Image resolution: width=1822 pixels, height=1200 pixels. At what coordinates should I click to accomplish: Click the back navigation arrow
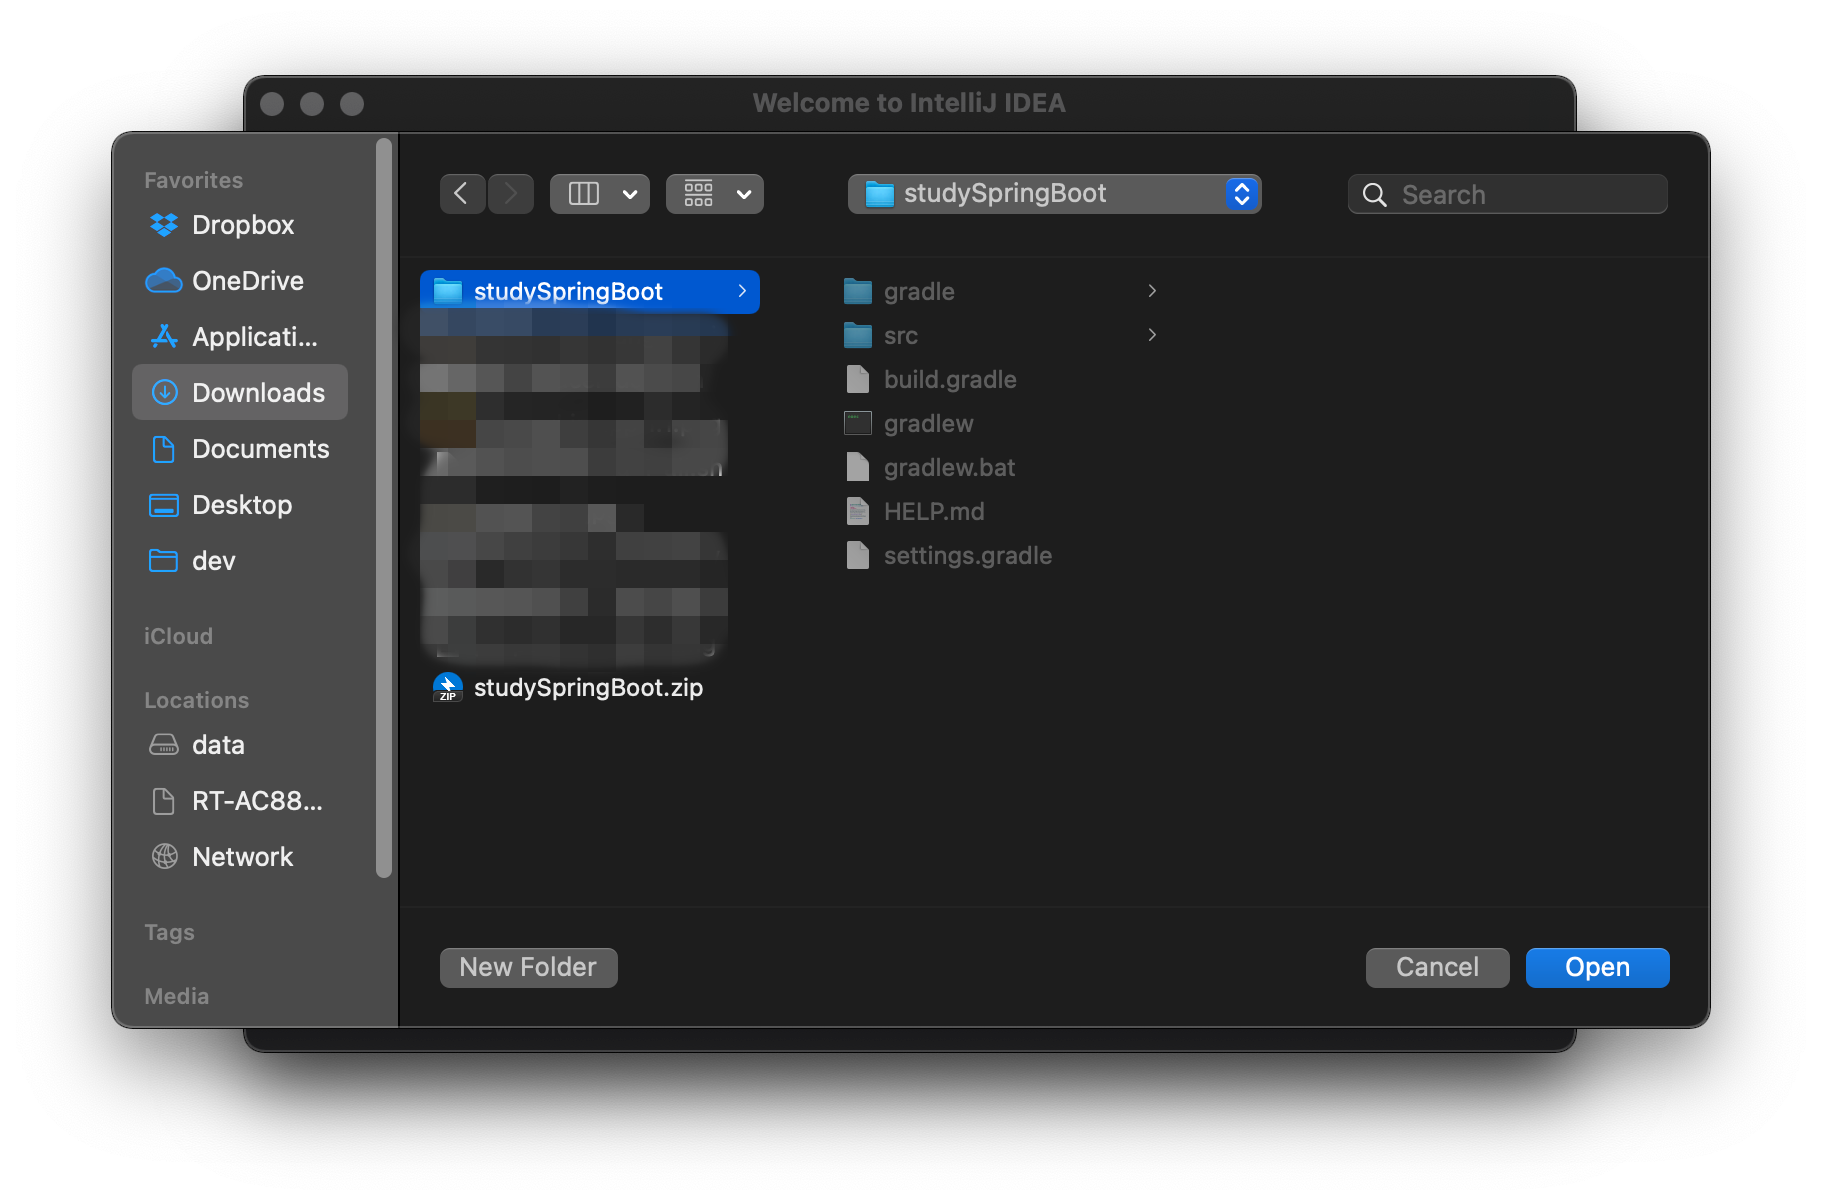point(462,194)
